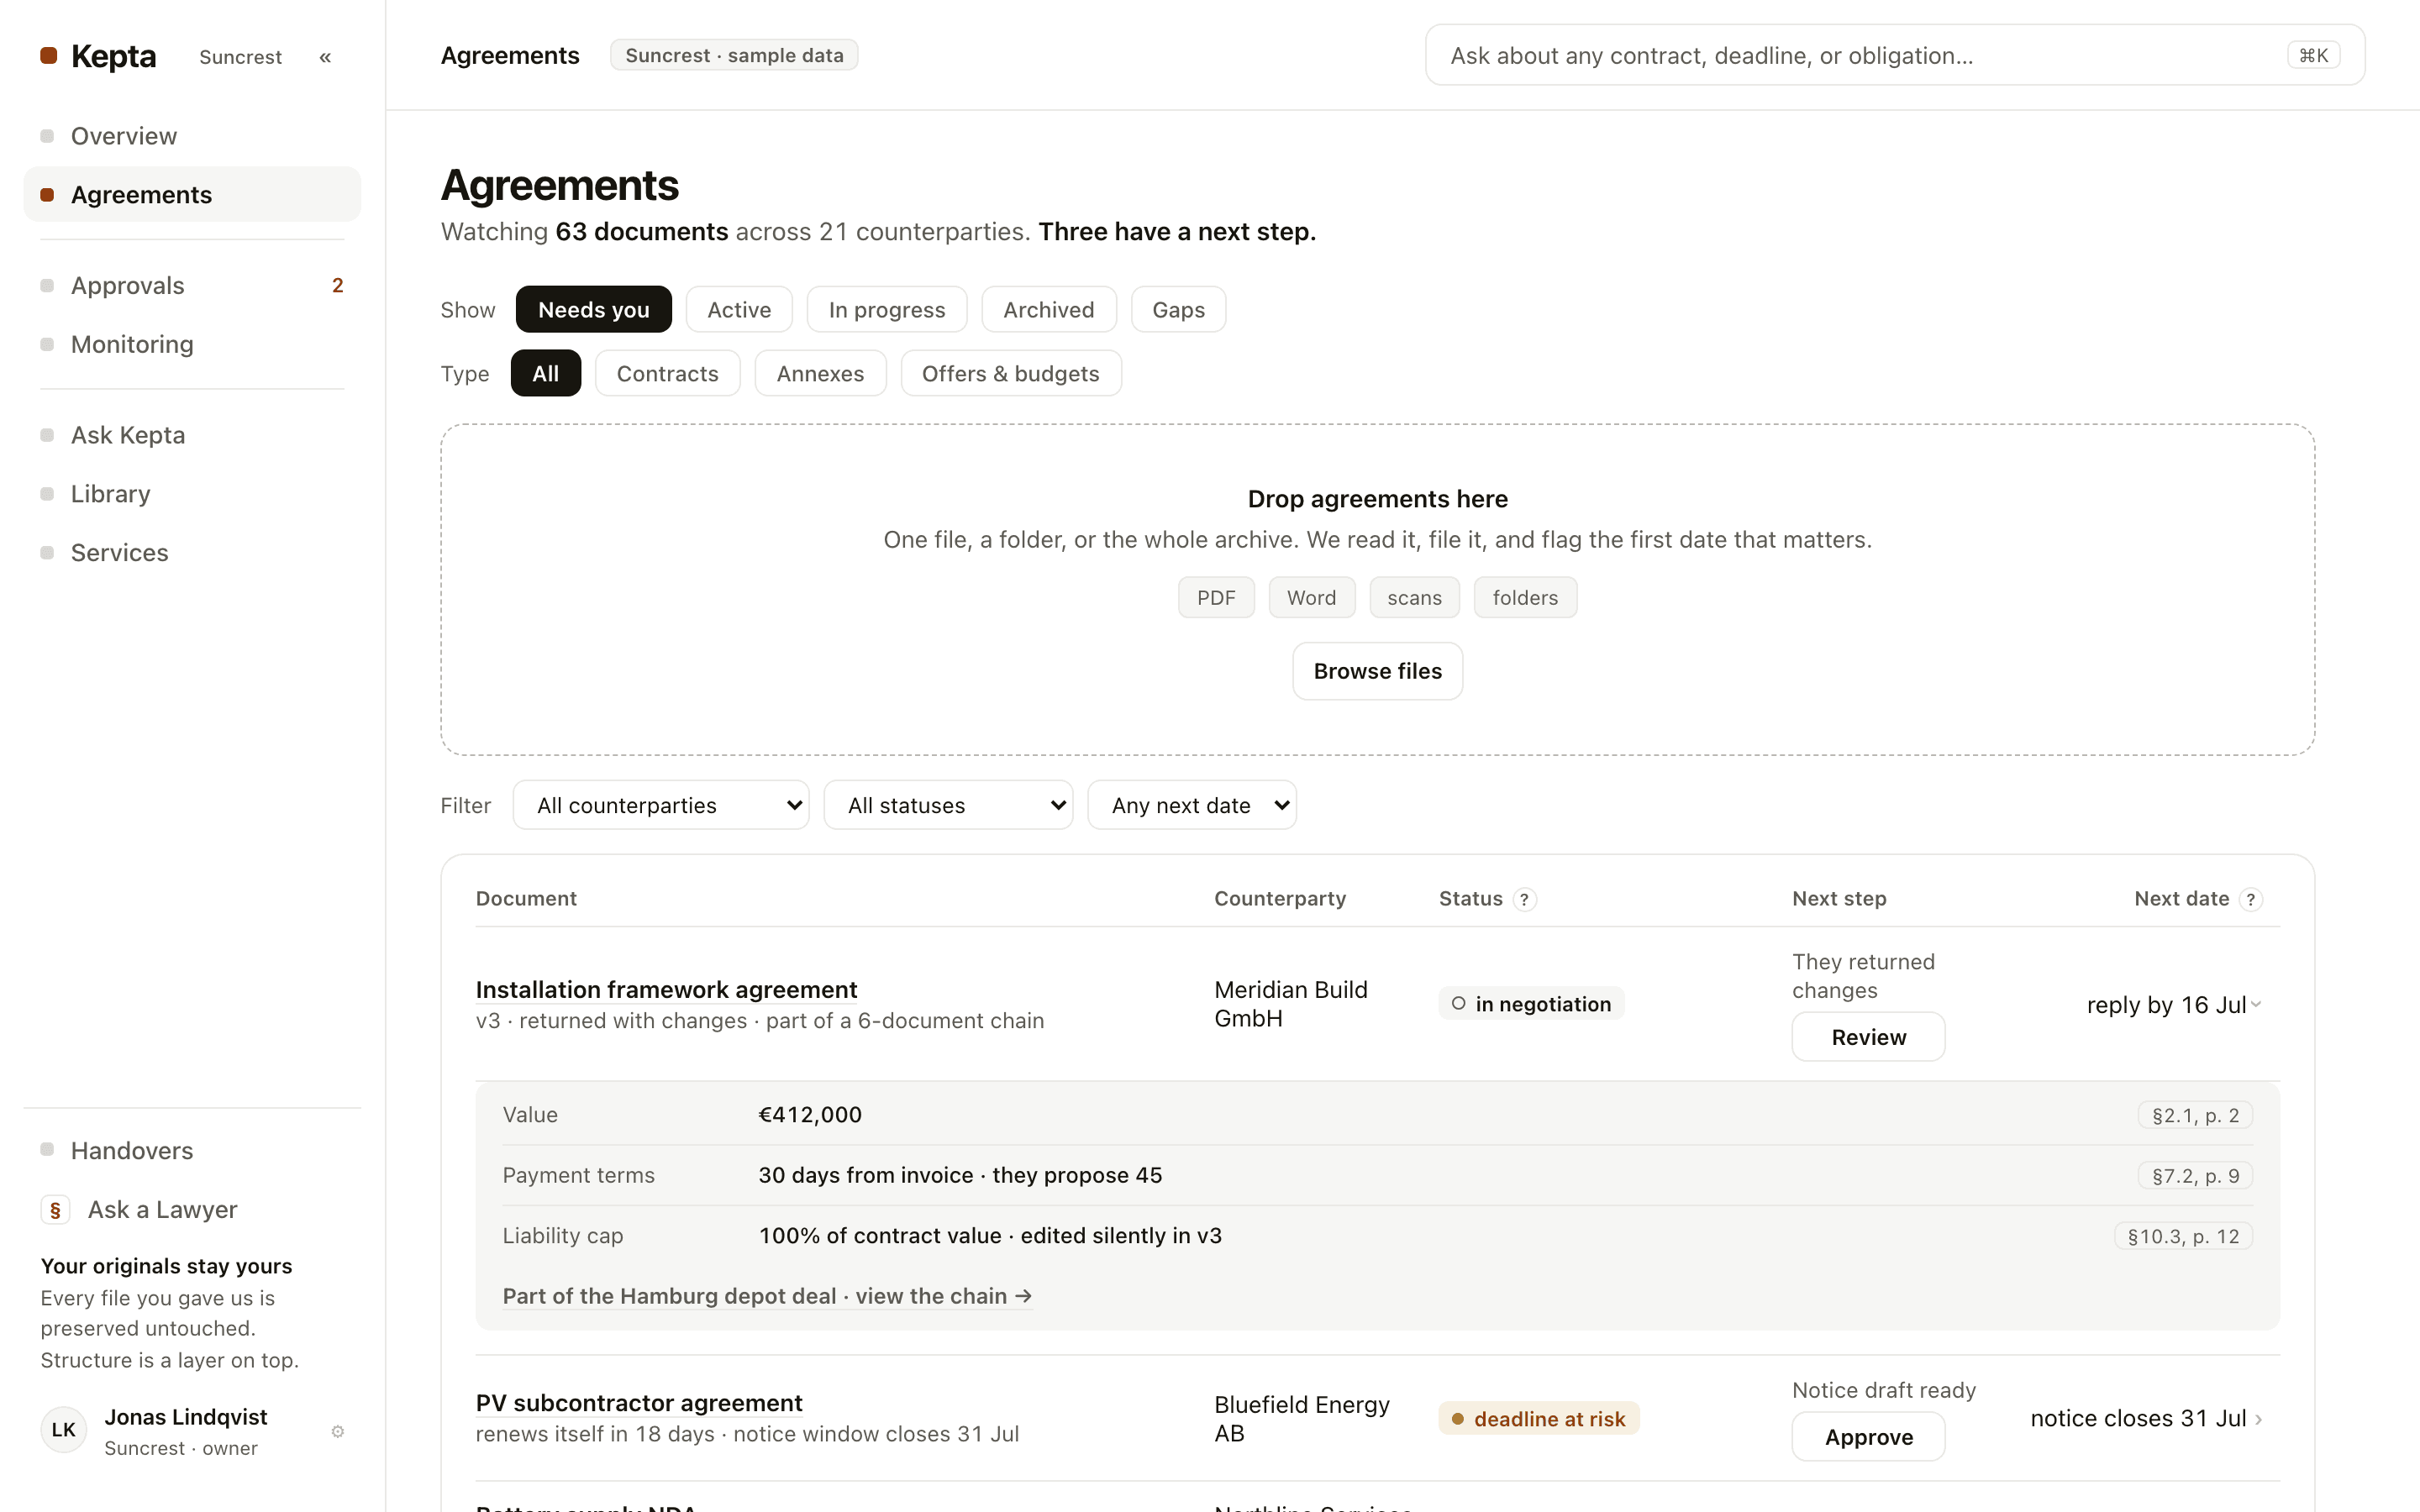Switch show filter to Archived
2420x1512 pixels.
tap(1049, 310)
